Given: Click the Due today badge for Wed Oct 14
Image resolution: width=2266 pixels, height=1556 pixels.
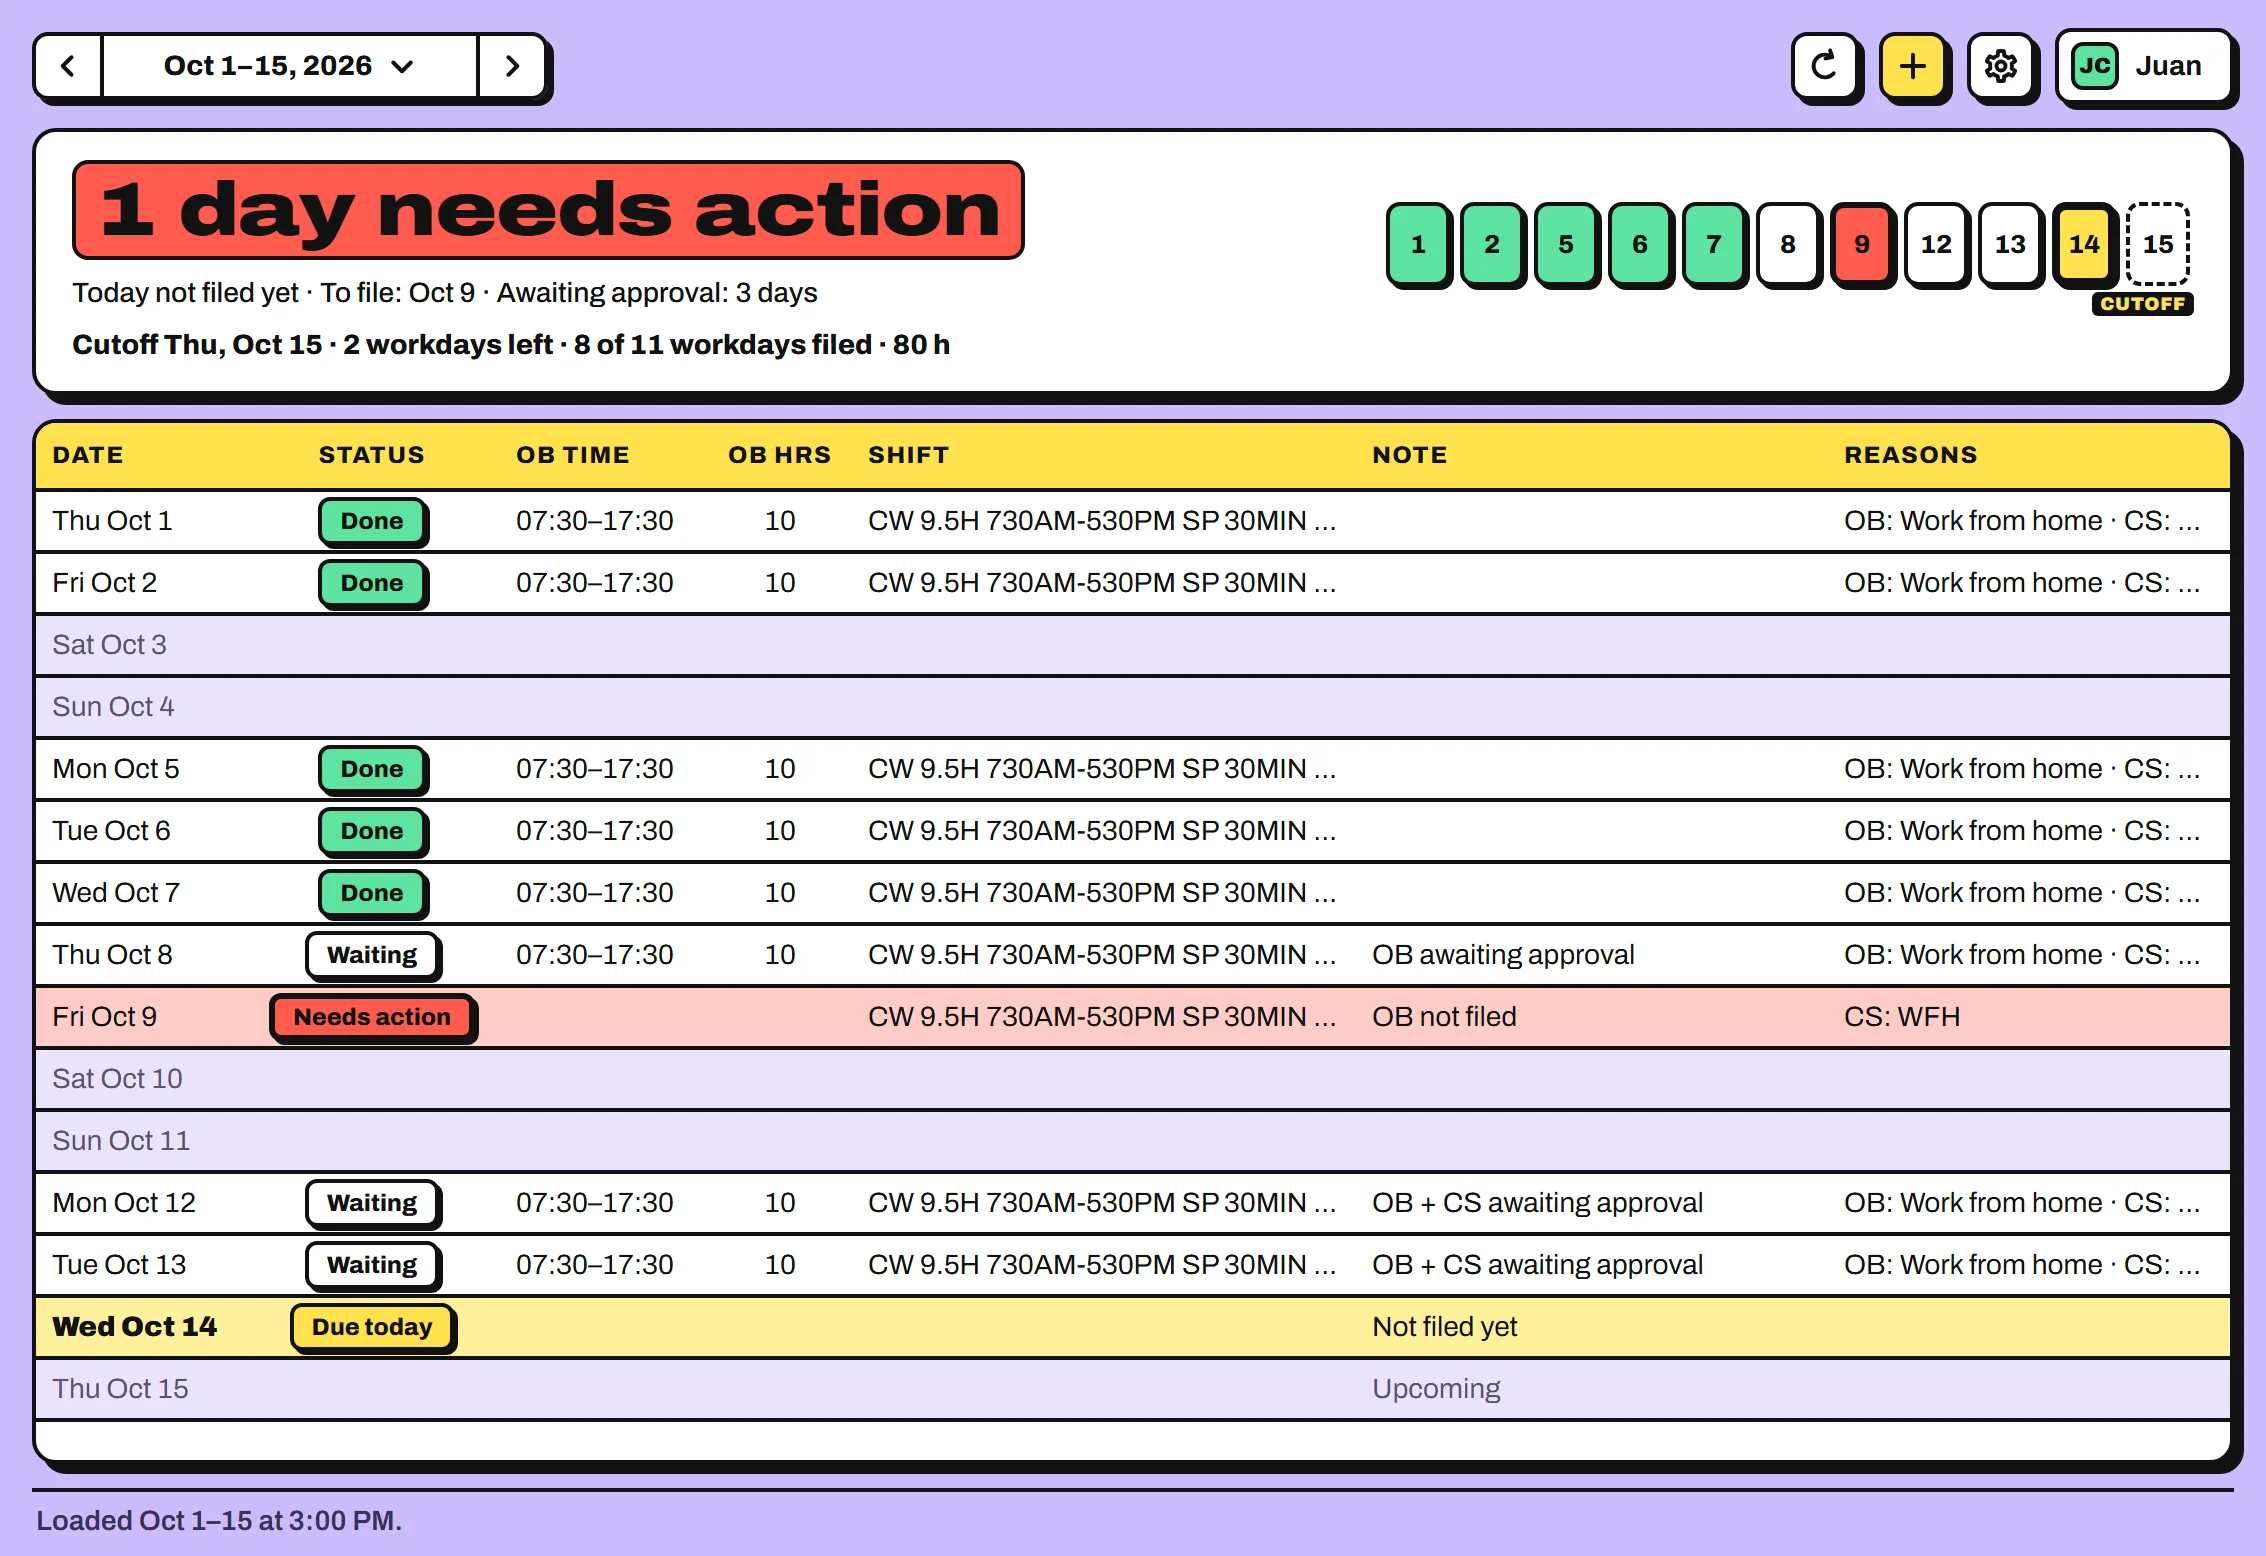Looking at the screenshot, I should click(x=372, y=1327).
